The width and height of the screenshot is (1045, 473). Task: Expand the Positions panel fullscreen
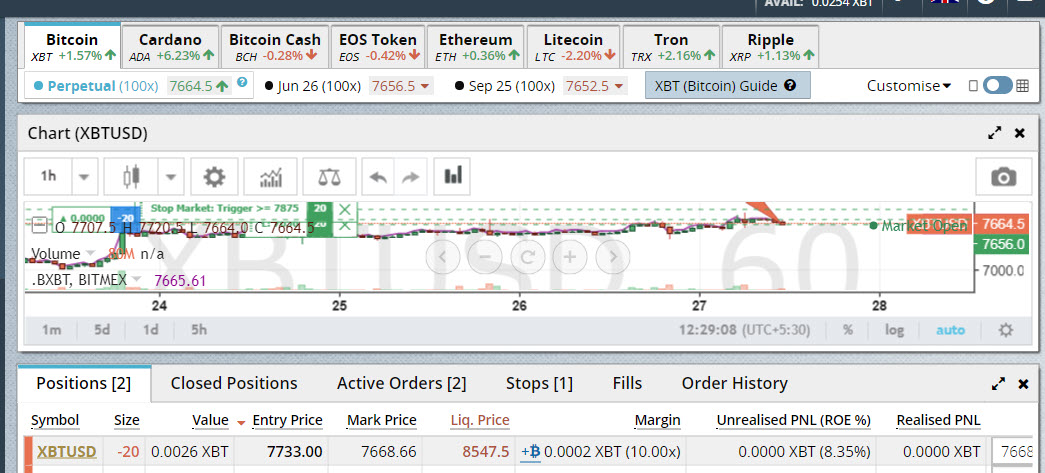coord(998,384)
